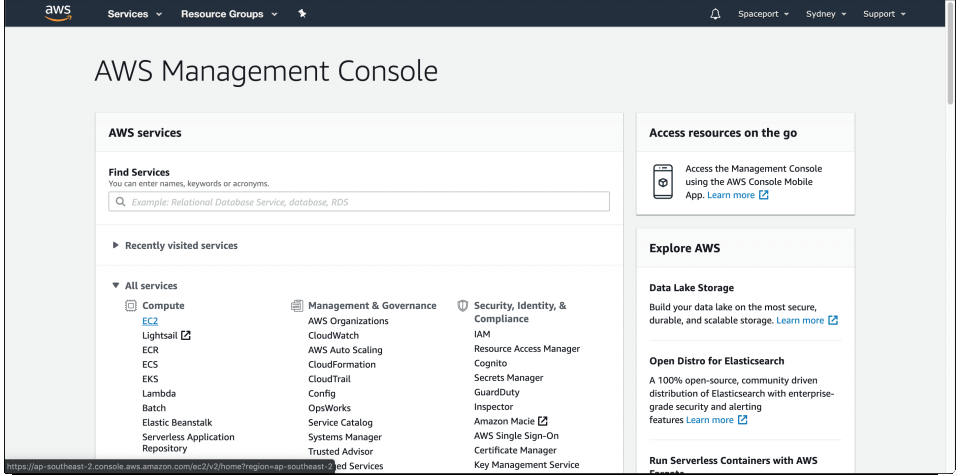
Task: Open the CloudWatch service link
Action: [333, 336]
